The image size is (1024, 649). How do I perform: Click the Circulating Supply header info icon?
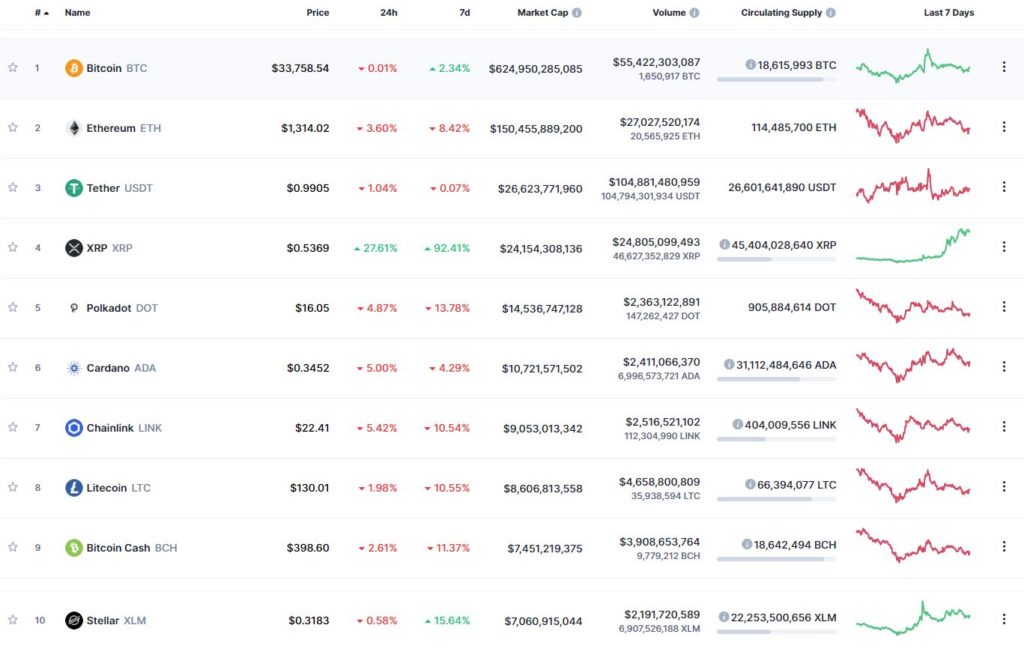(831, 12)
